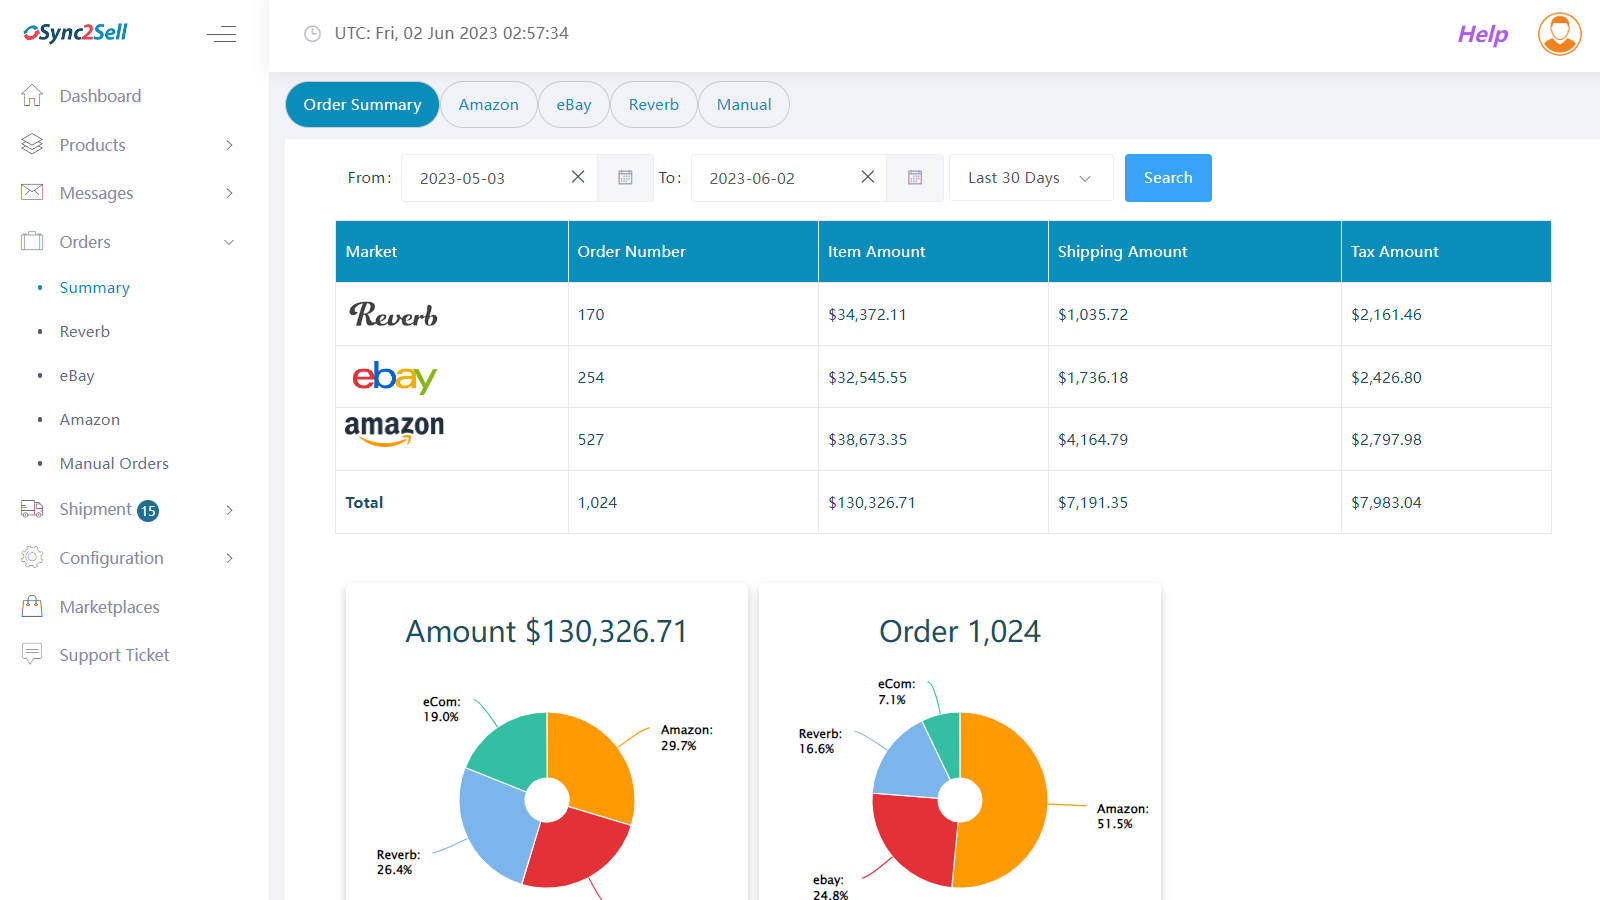Open Manual Orders in sidebar
The width and height of the screenshot is (1600, 900).
click(x=114, y=463)
